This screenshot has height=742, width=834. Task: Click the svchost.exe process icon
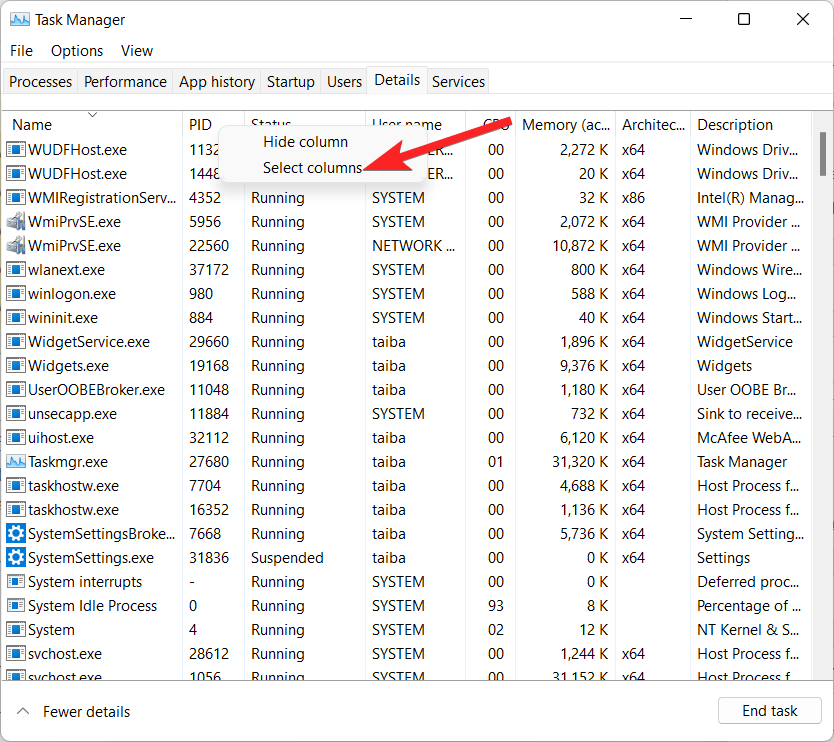16,653
